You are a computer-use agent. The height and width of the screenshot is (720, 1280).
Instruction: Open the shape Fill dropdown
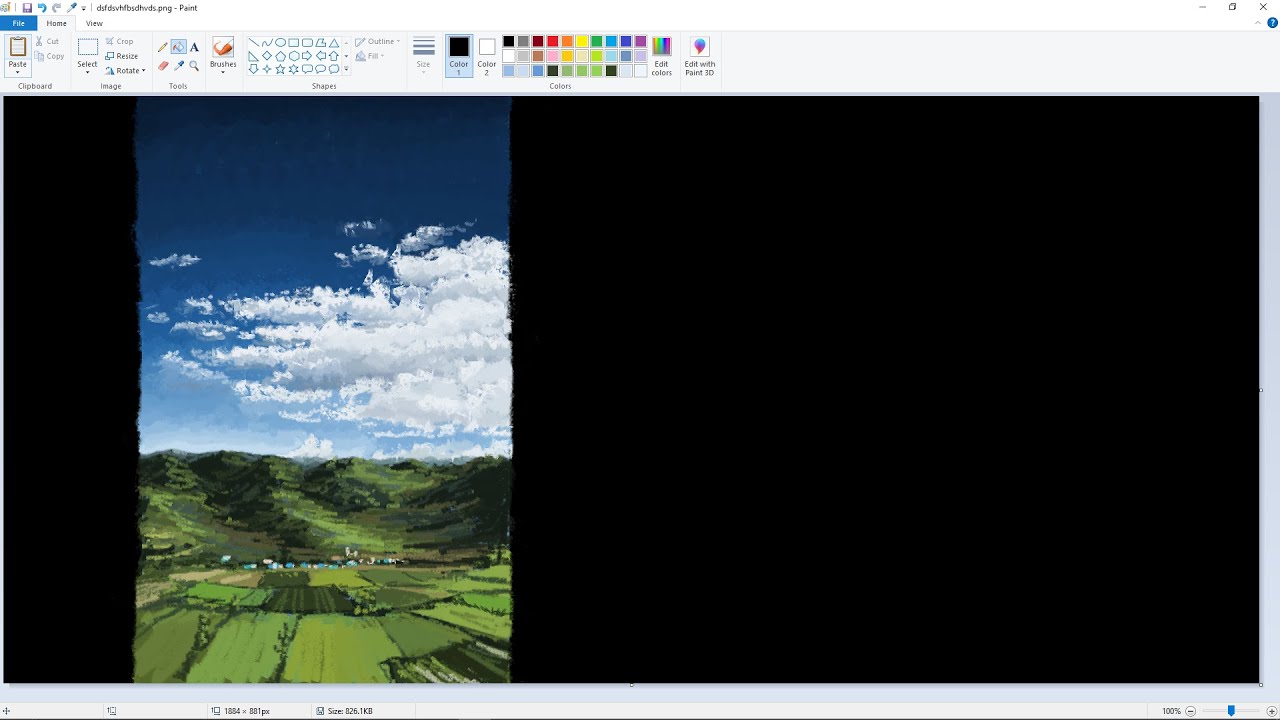pyautogui.click(x=370, y=56)
